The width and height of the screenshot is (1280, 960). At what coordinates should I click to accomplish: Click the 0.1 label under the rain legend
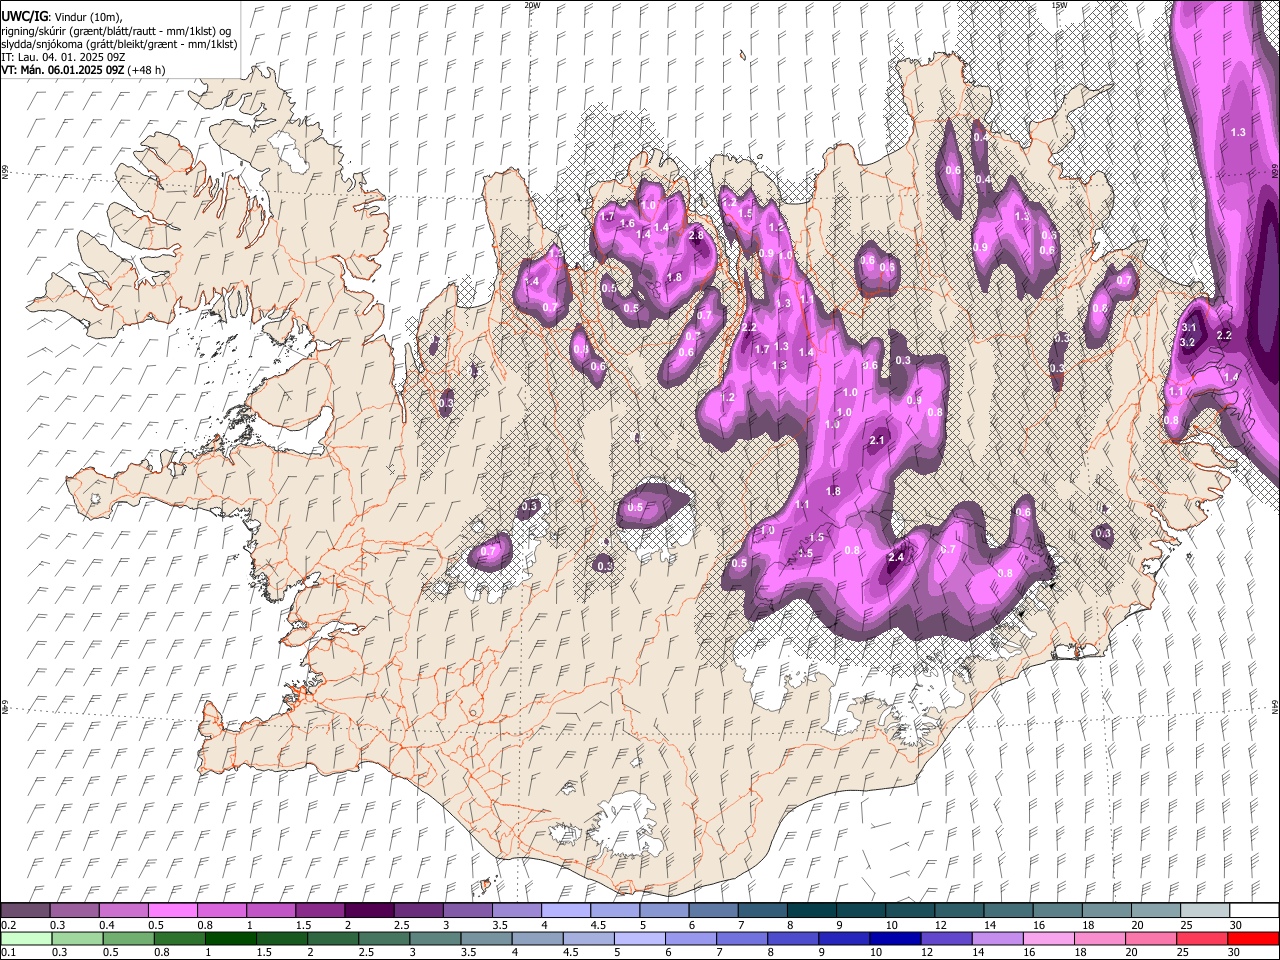coord(8,953)
